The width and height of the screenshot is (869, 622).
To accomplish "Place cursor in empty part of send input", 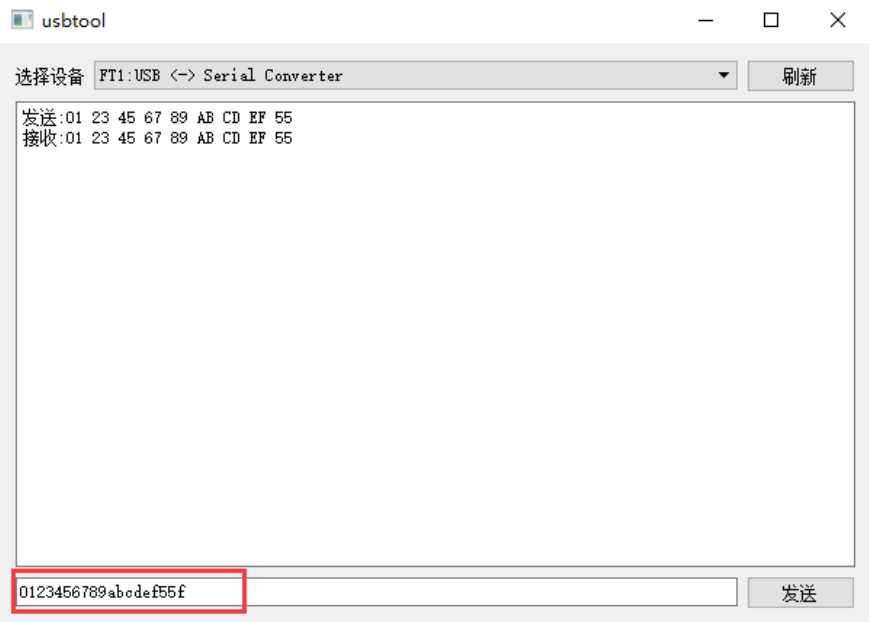I will [x=488, y=592].
